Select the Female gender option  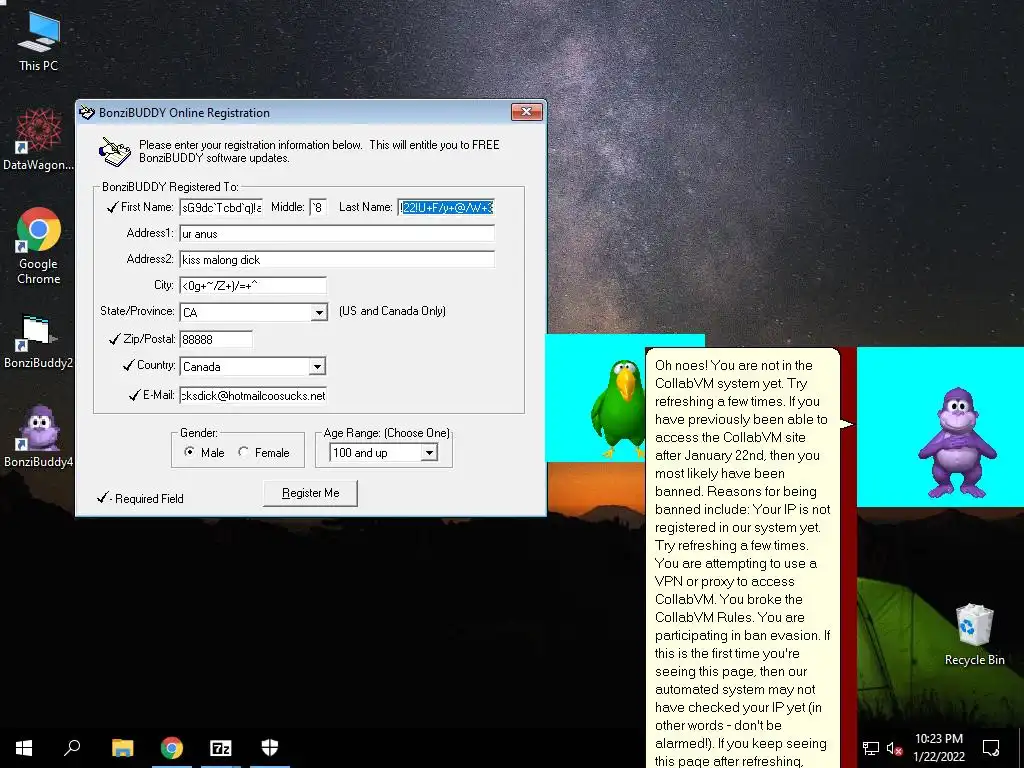(264, 452)
